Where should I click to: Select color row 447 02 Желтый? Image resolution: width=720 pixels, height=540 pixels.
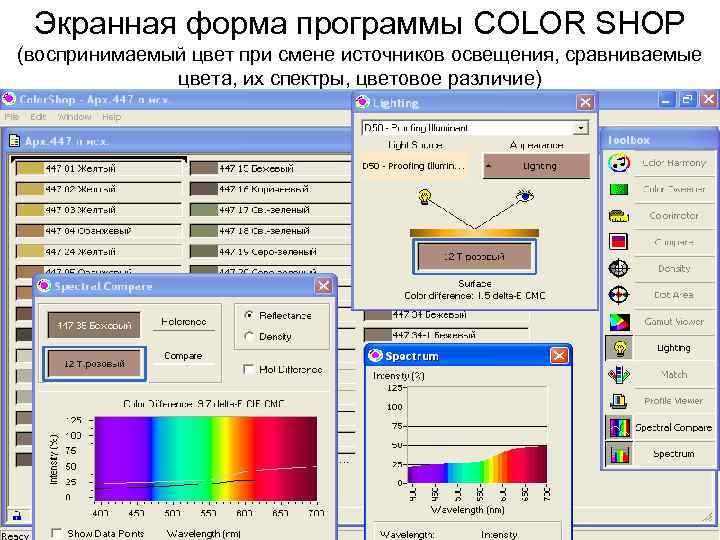pos(99,189)
